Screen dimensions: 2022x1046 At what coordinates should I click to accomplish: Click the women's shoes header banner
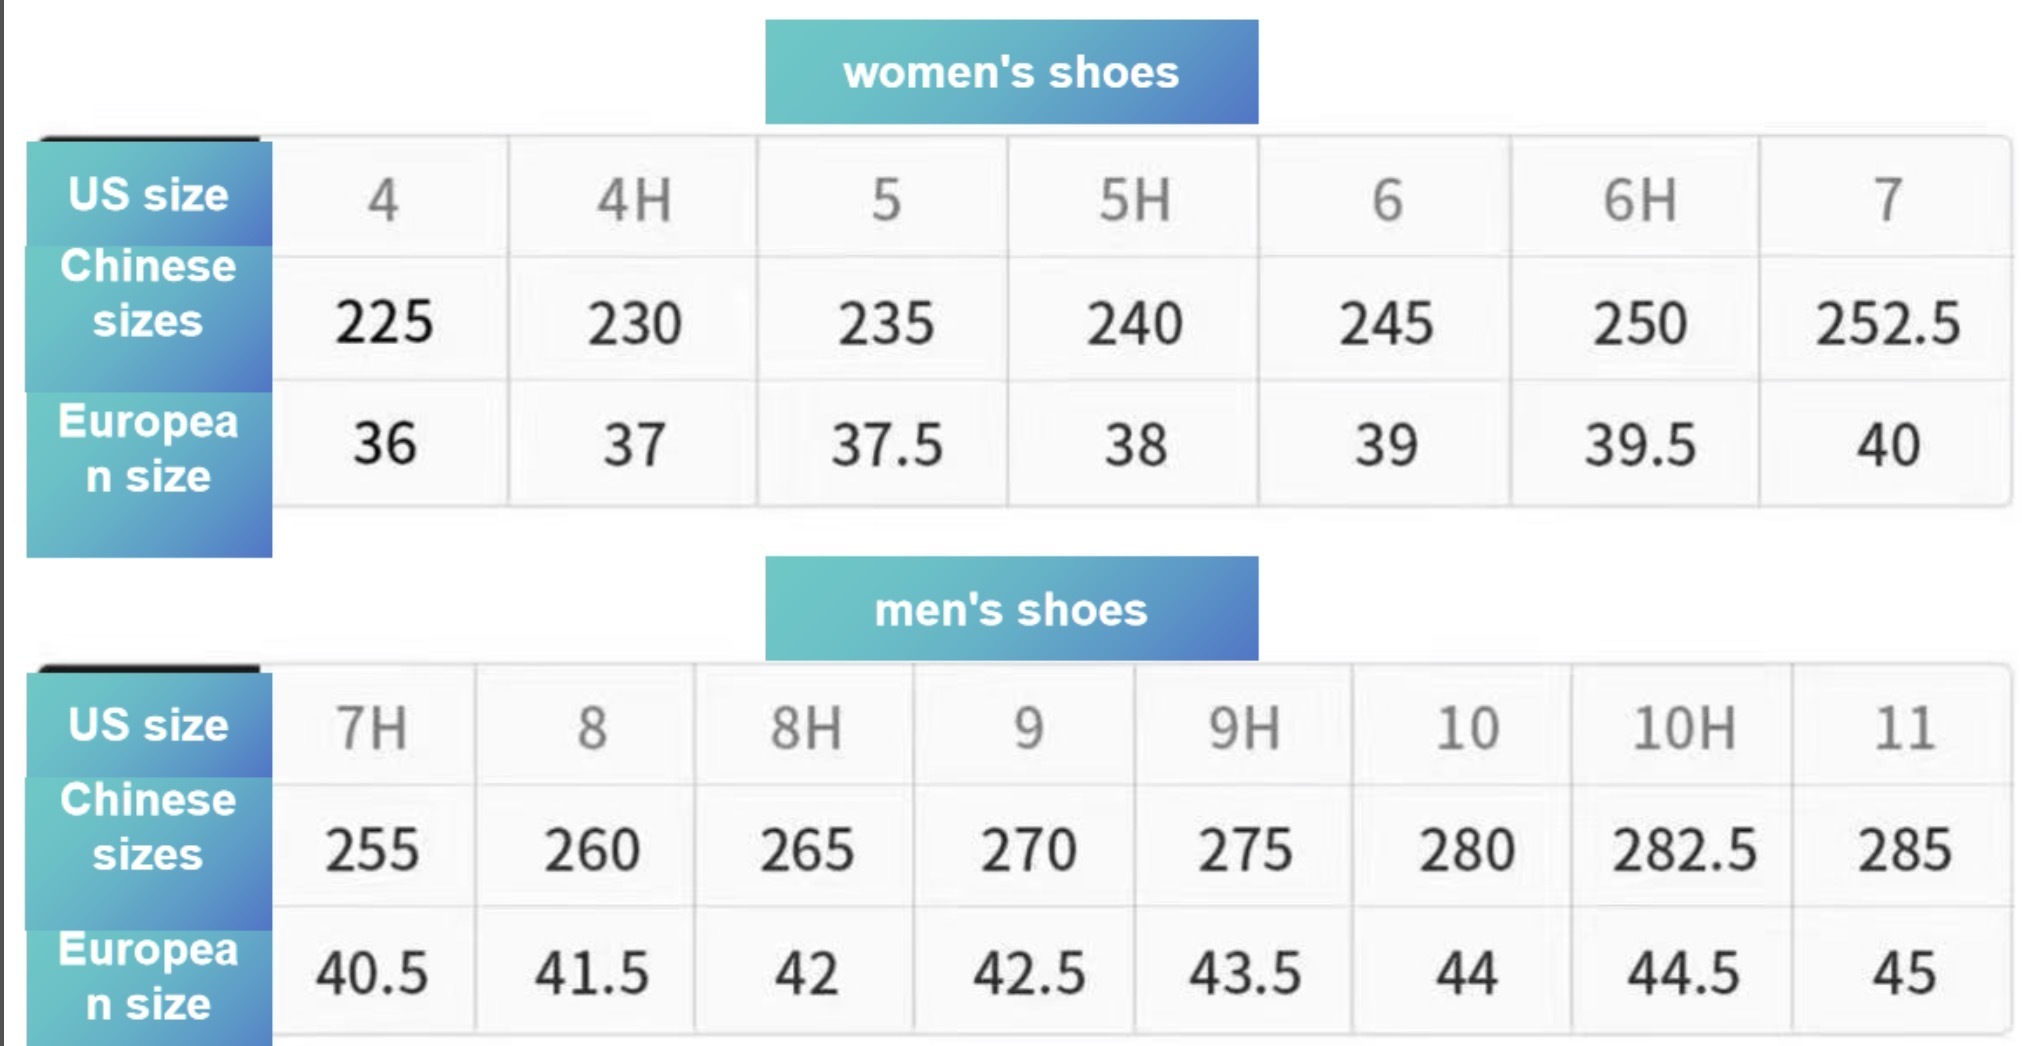1011,72
